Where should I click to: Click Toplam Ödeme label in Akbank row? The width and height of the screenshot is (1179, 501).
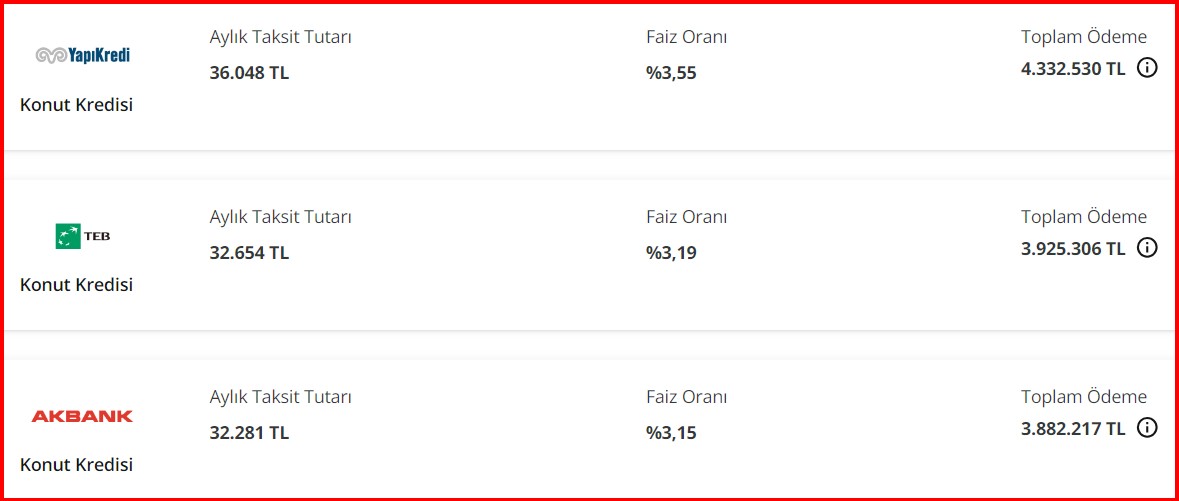coord(1084,397)
